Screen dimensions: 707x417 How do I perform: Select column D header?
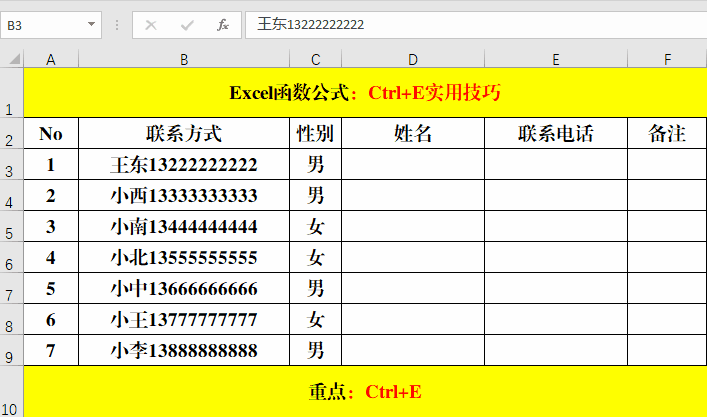(x=413, y=59)
